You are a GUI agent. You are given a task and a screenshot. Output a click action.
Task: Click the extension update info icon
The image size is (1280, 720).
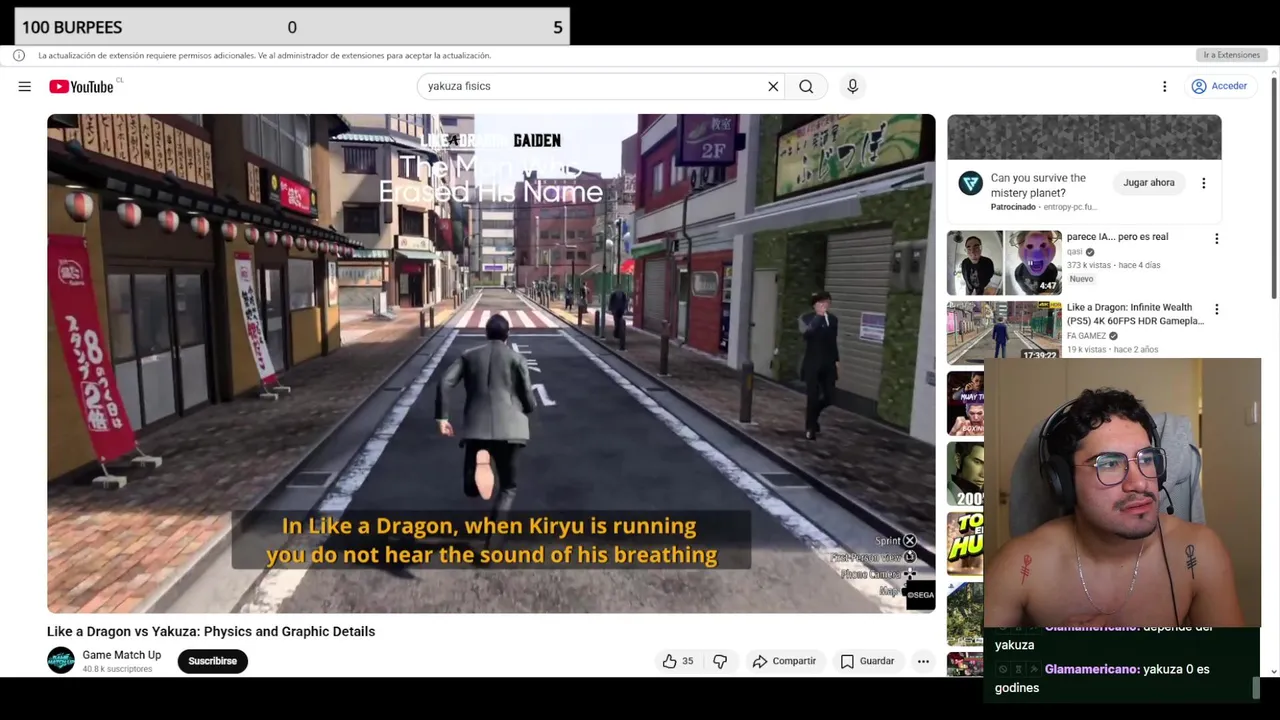tap(18, 55)
